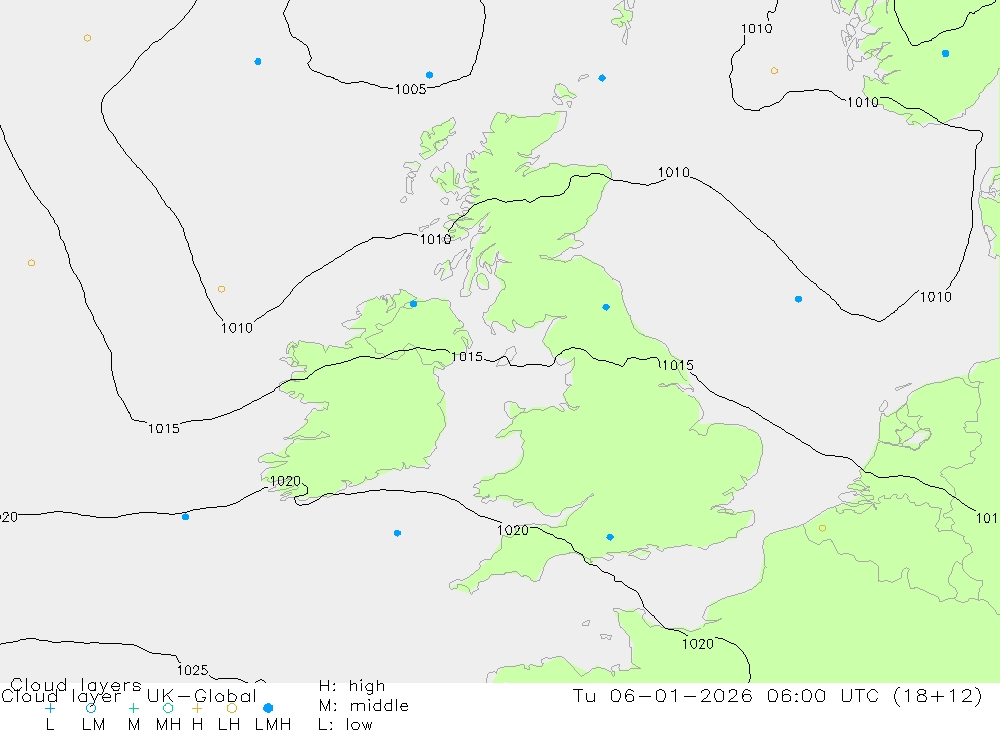
Task: Click the blue cloud dot over Norway
Action: pyautogui.click(x=945, y=54)
